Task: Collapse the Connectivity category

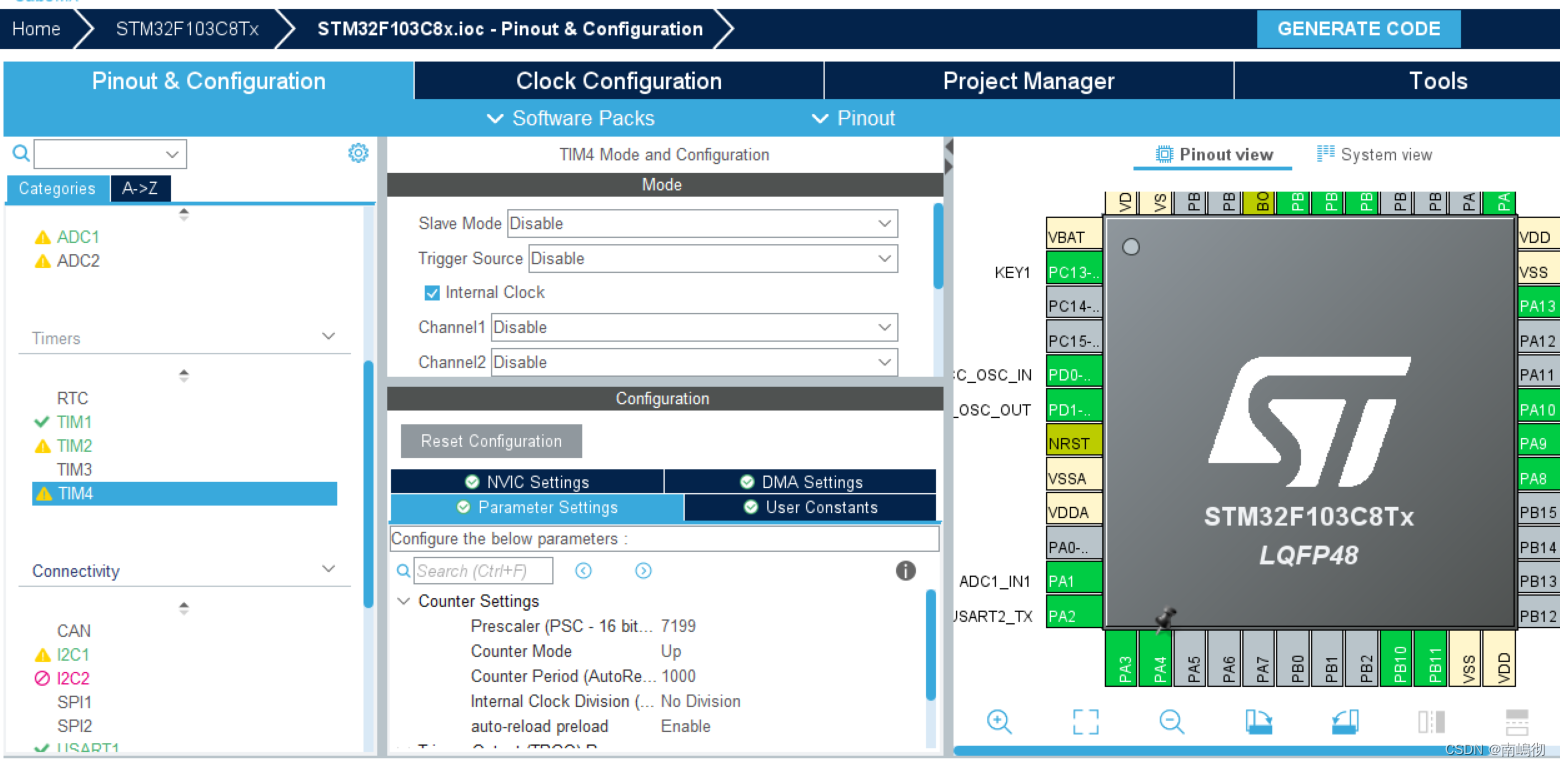Action: click(328, 569)
